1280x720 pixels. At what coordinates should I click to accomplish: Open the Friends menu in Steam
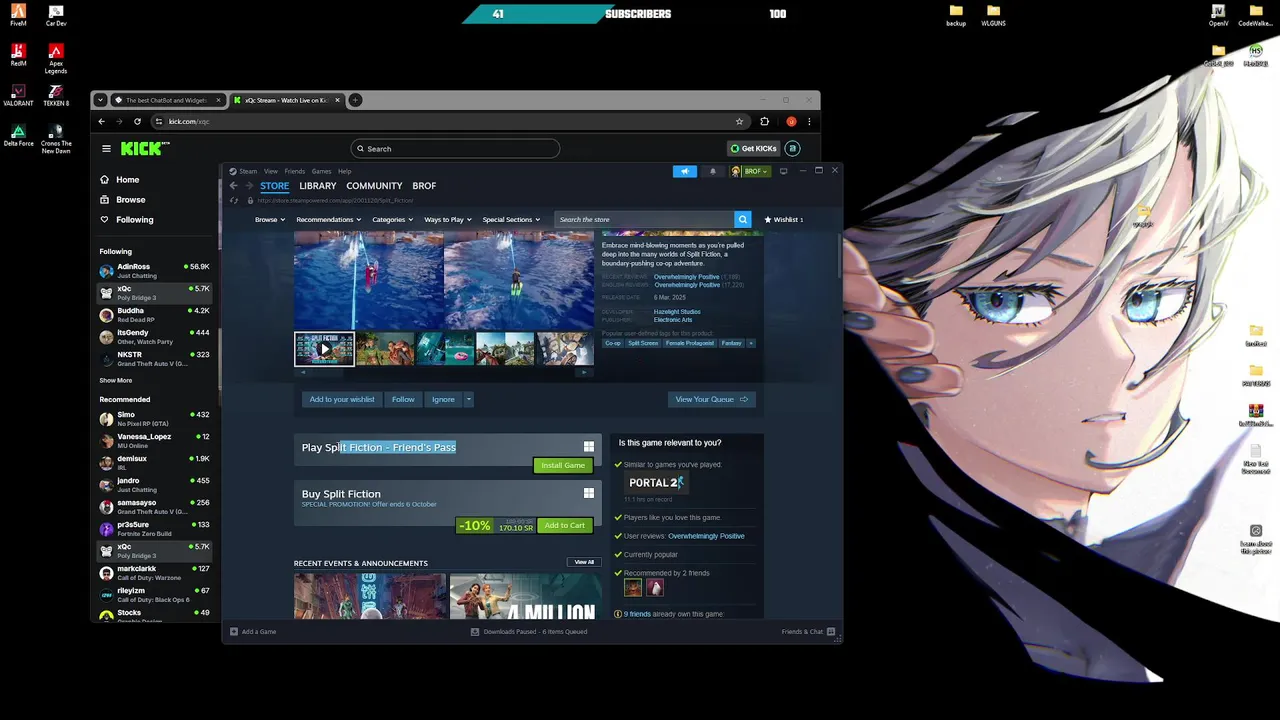[295, 171]
